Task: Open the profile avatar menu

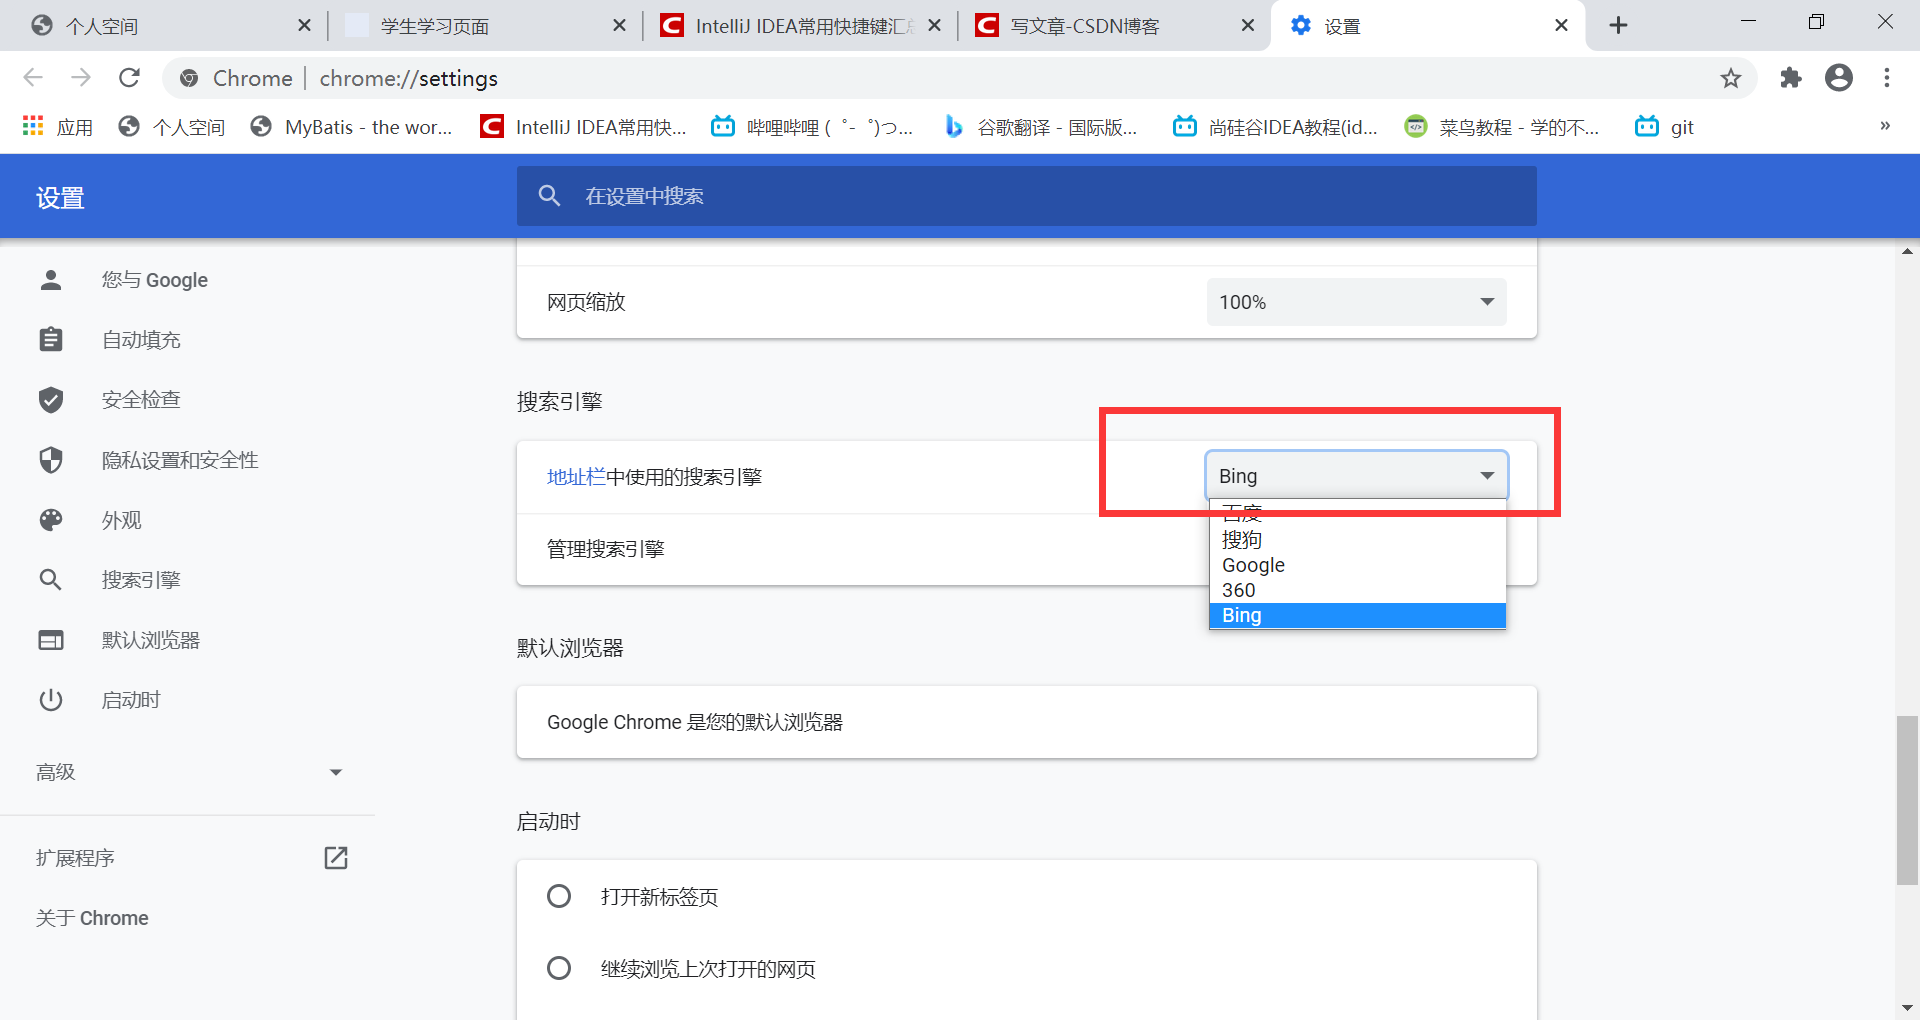Action: coord(1839,78)
